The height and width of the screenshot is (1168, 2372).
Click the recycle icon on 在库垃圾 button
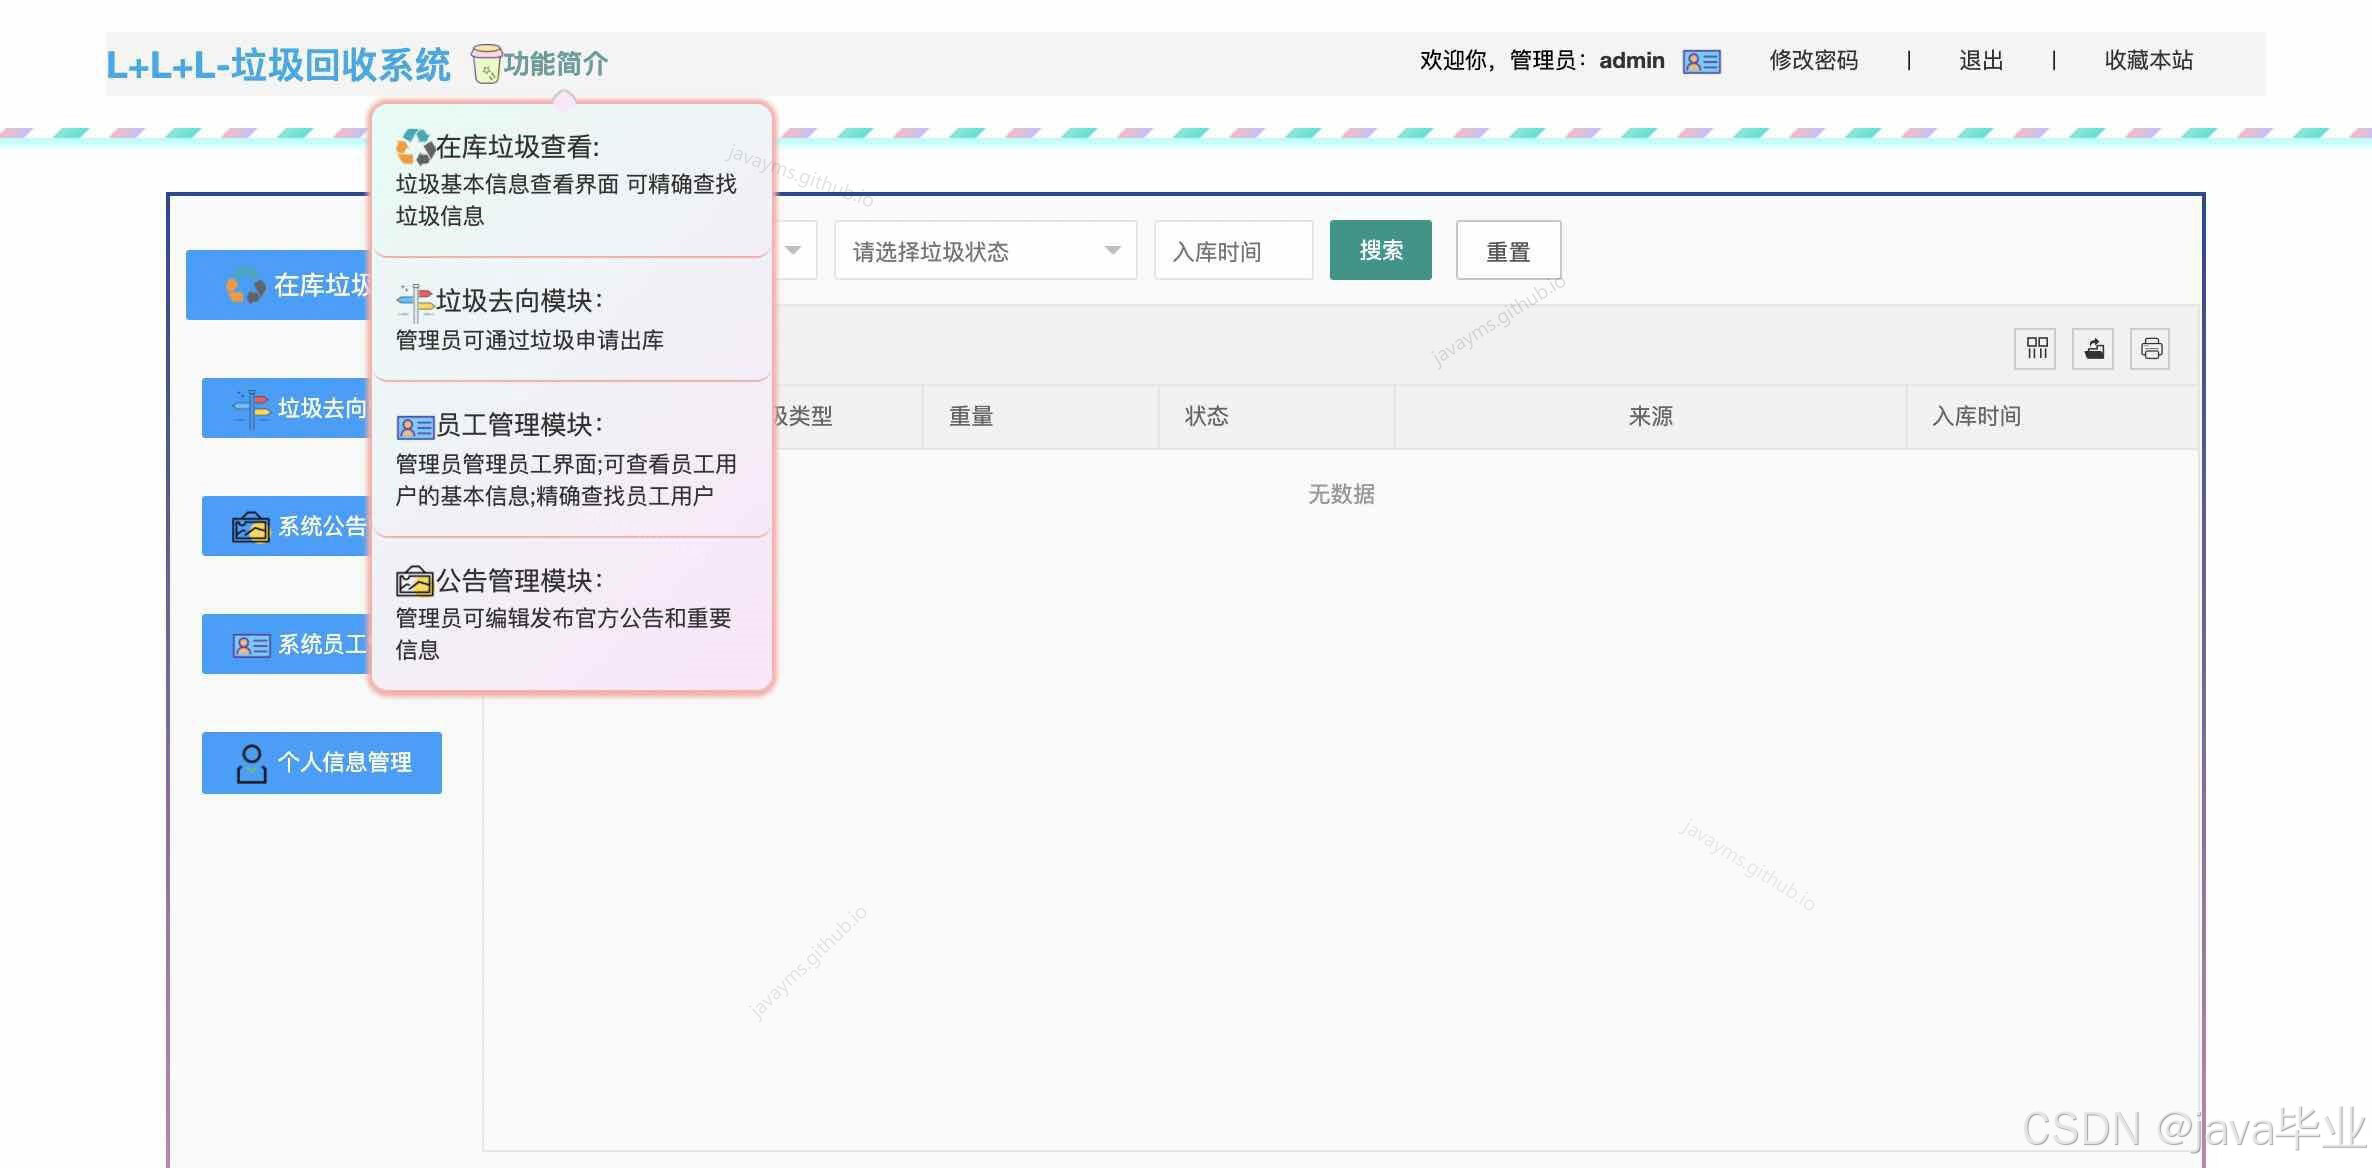pos(246,286)
